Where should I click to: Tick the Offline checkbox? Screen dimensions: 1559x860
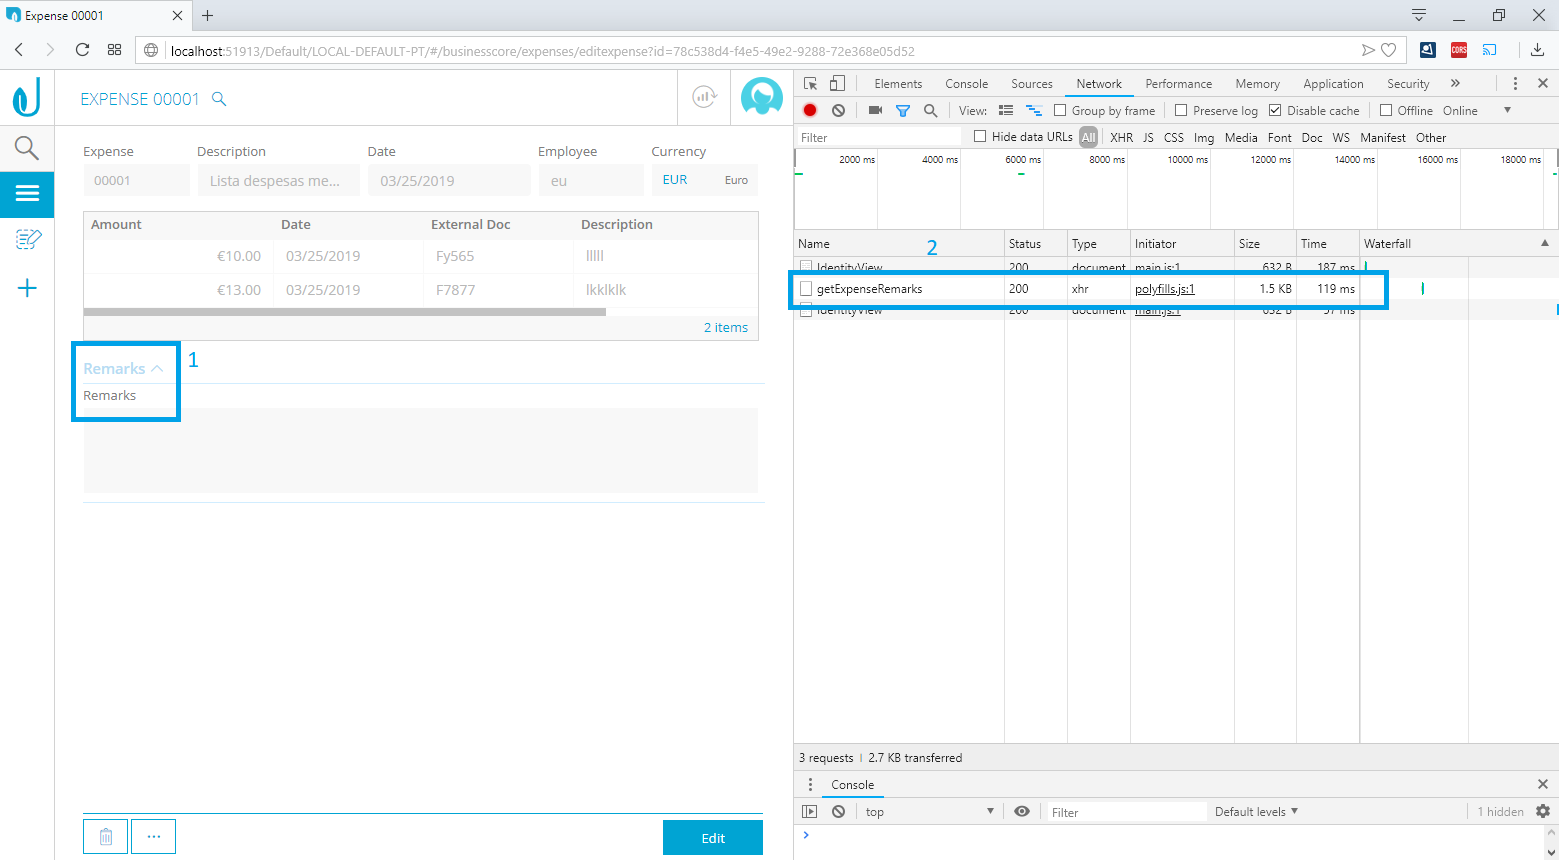[x=1386, y=110]
